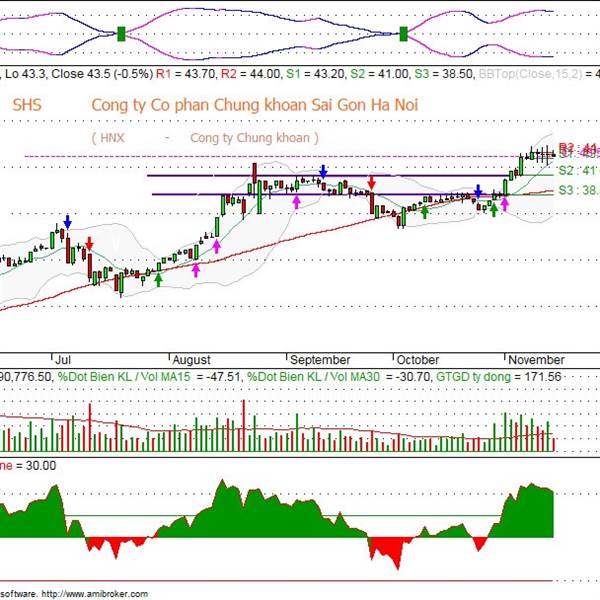This screenshot has height=600, width=600.
Task: Select the red down arrow signal in July
Action: pyautogui.click(x=89, y=243)
